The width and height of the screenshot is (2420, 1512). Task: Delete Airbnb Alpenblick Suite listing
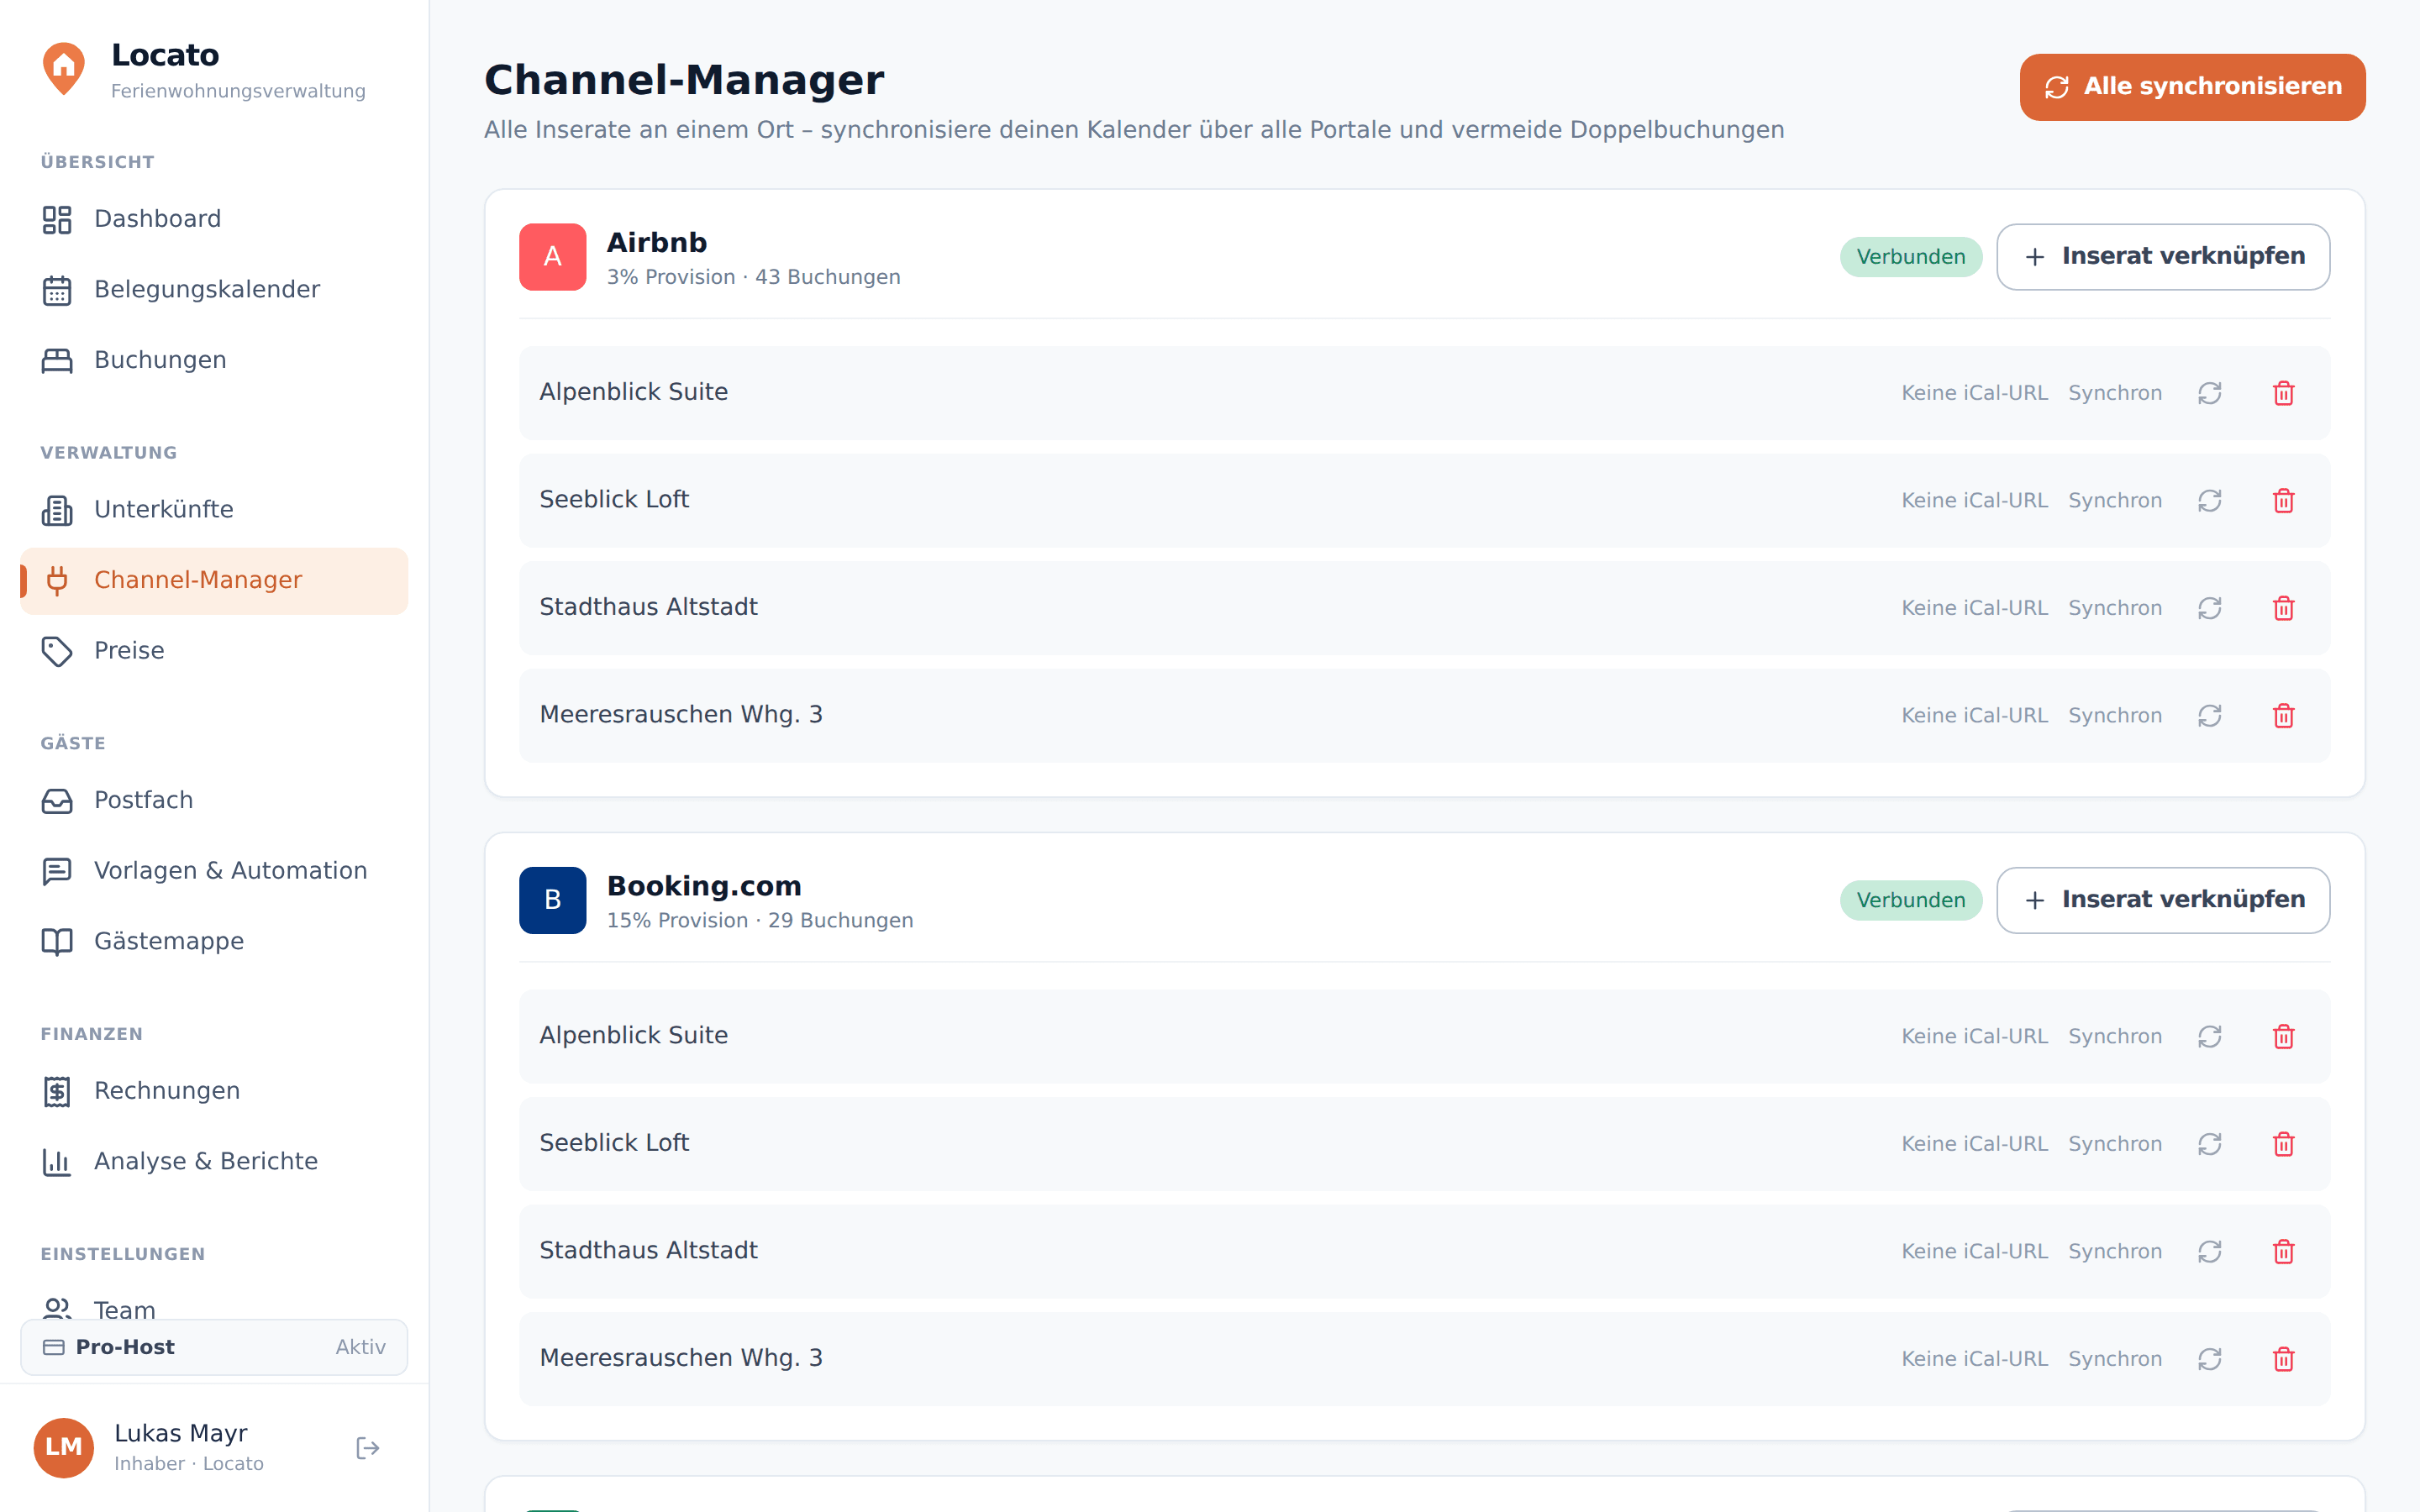(2283, 393)
